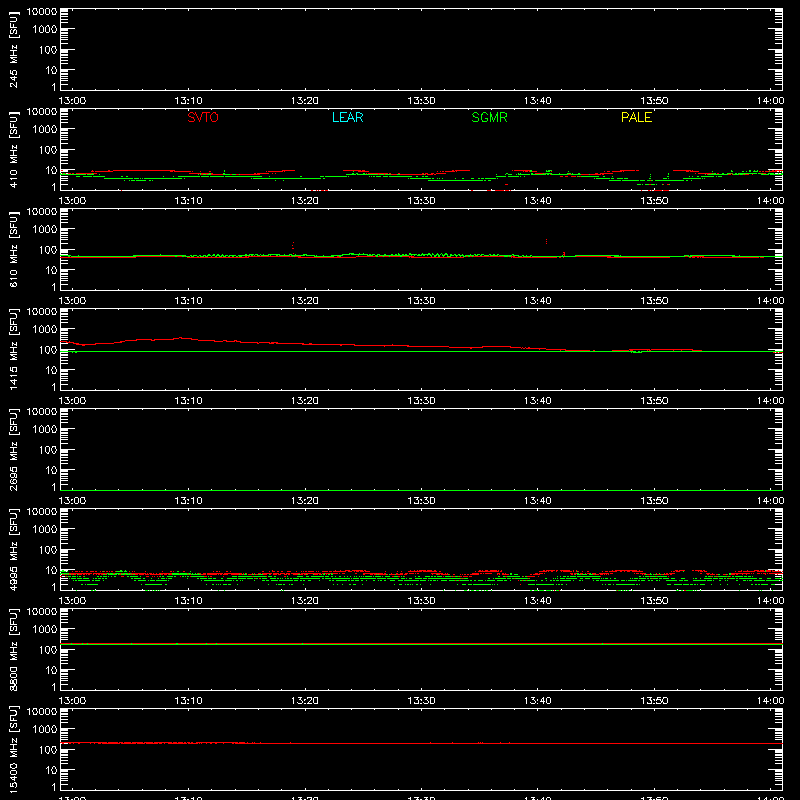800x800 pixels.
Task: Select the 1415 MHz [SFU] axis label
Action: click(x=13, y=349)
